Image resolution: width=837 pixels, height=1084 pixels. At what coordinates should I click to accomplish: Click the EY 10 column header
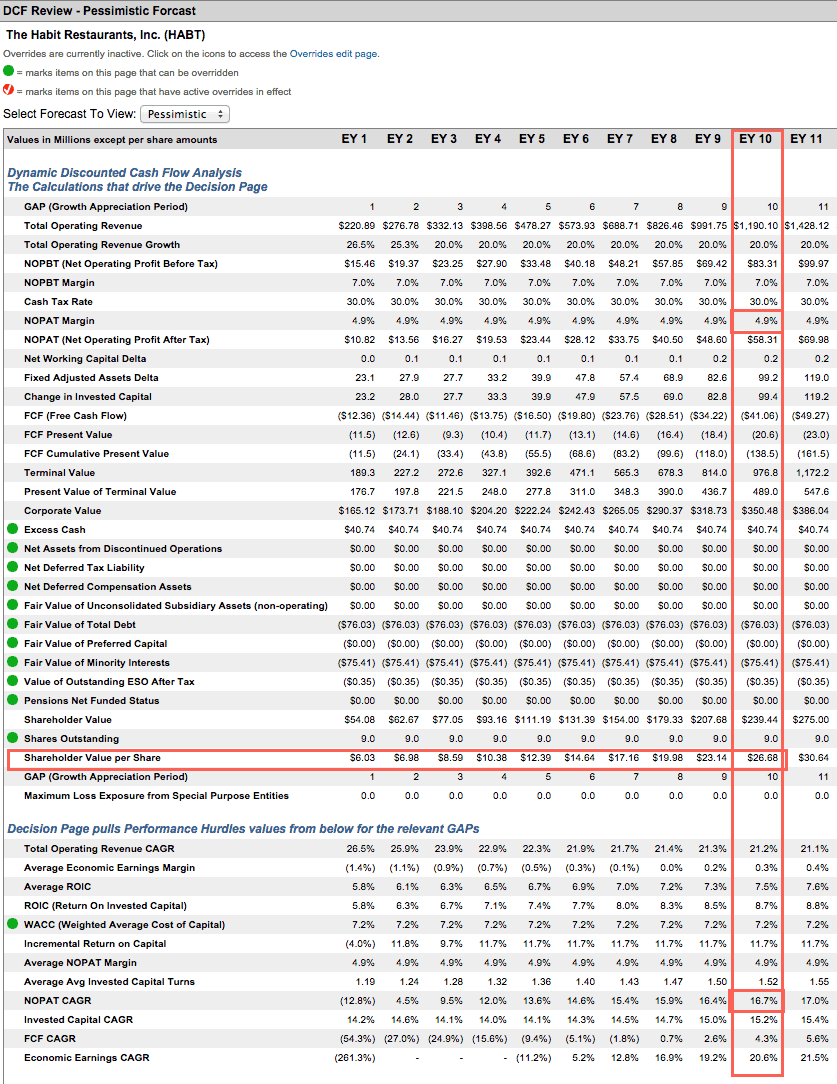[755, 139]
